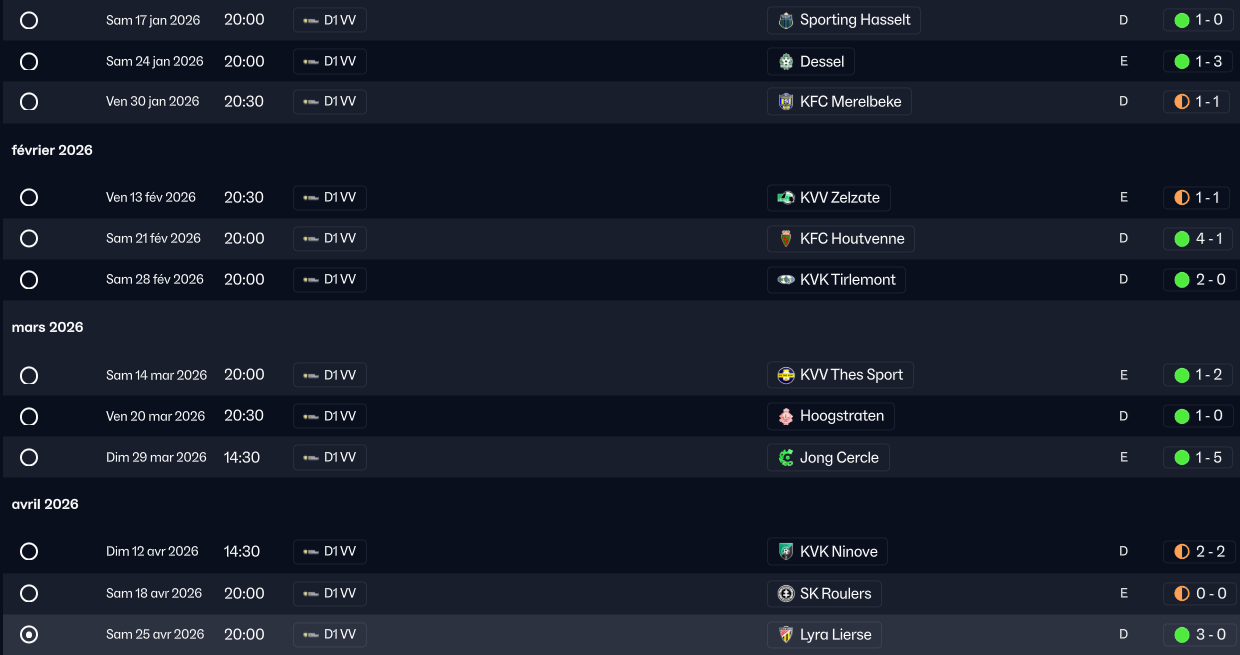
Task: Open the 1 - 5 result against Jong Cercle
Action: point(1198,458)
